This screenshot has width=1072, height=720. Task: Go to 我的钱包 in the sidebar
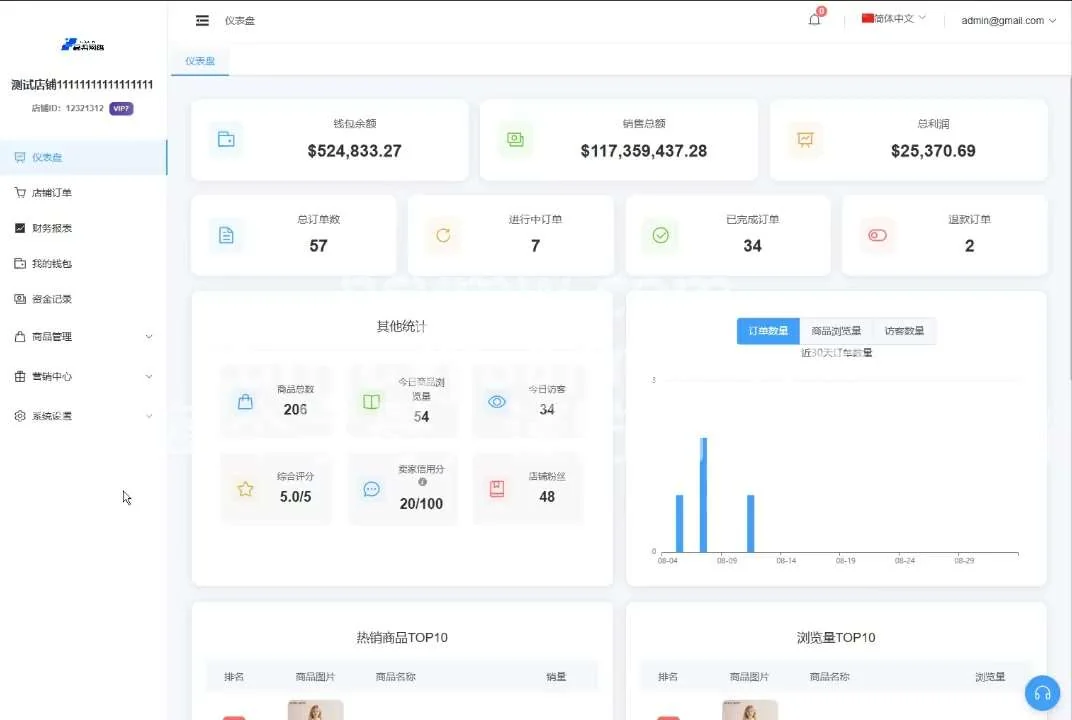click(x=52, y=264)
